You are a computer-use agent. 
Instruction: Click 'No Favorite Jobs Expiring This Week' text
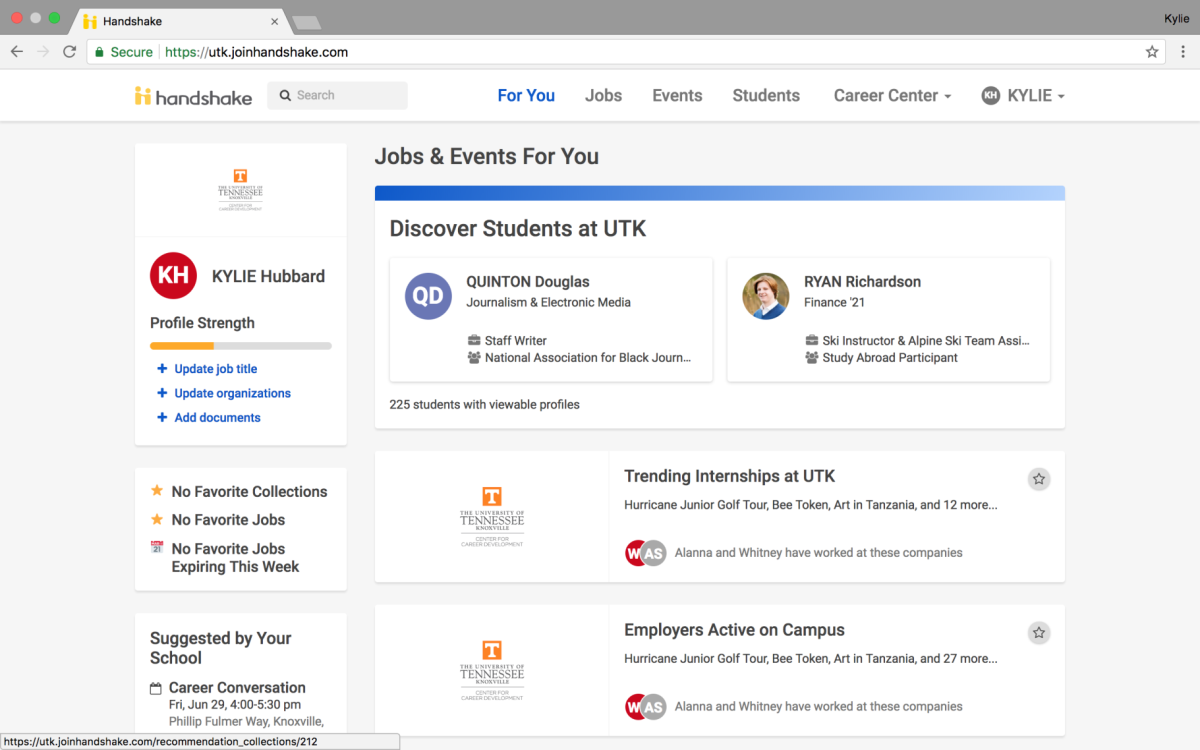pos(235,558)
